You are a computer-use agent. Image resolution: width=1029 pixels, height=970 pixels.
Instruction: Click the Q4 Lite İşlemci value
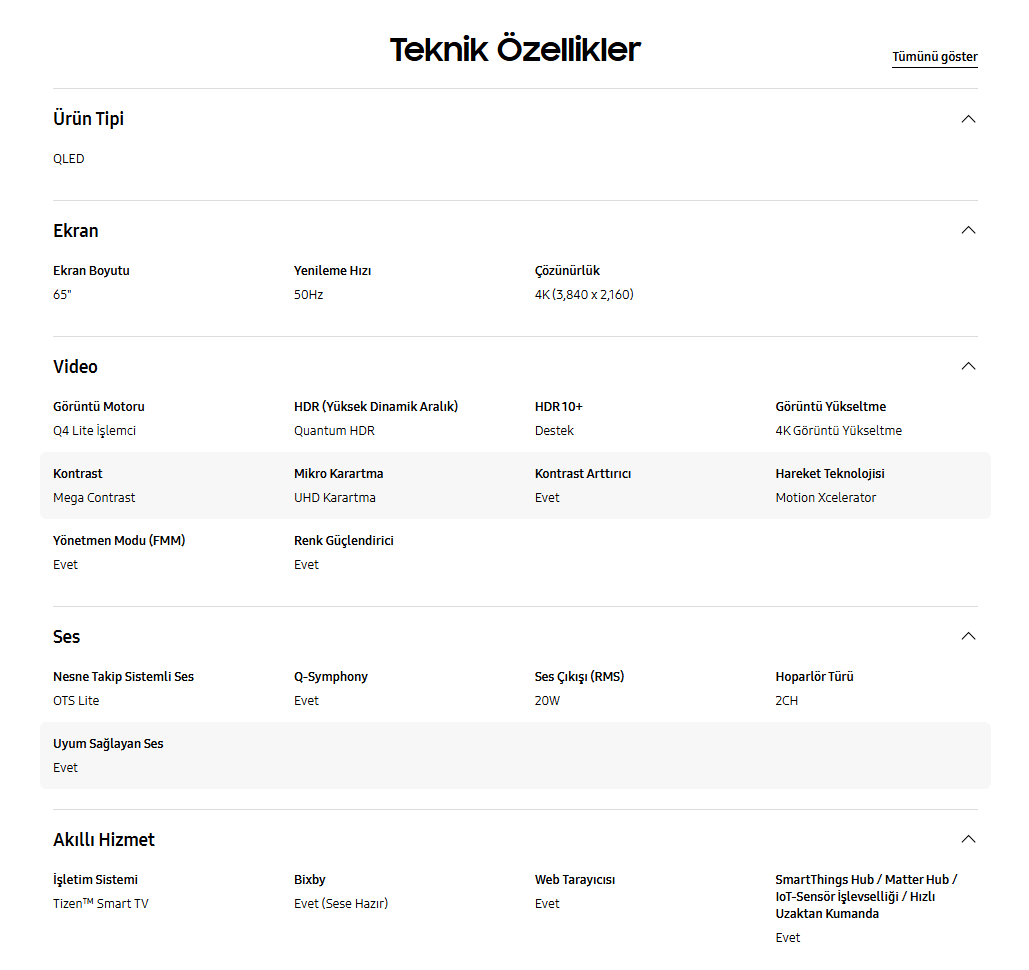pos(94,431)
